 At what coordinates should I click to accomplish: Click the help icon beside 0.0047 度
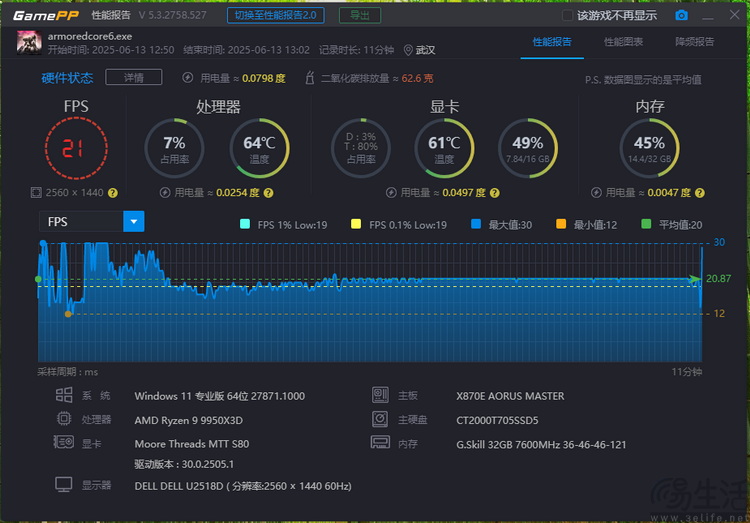699,193
